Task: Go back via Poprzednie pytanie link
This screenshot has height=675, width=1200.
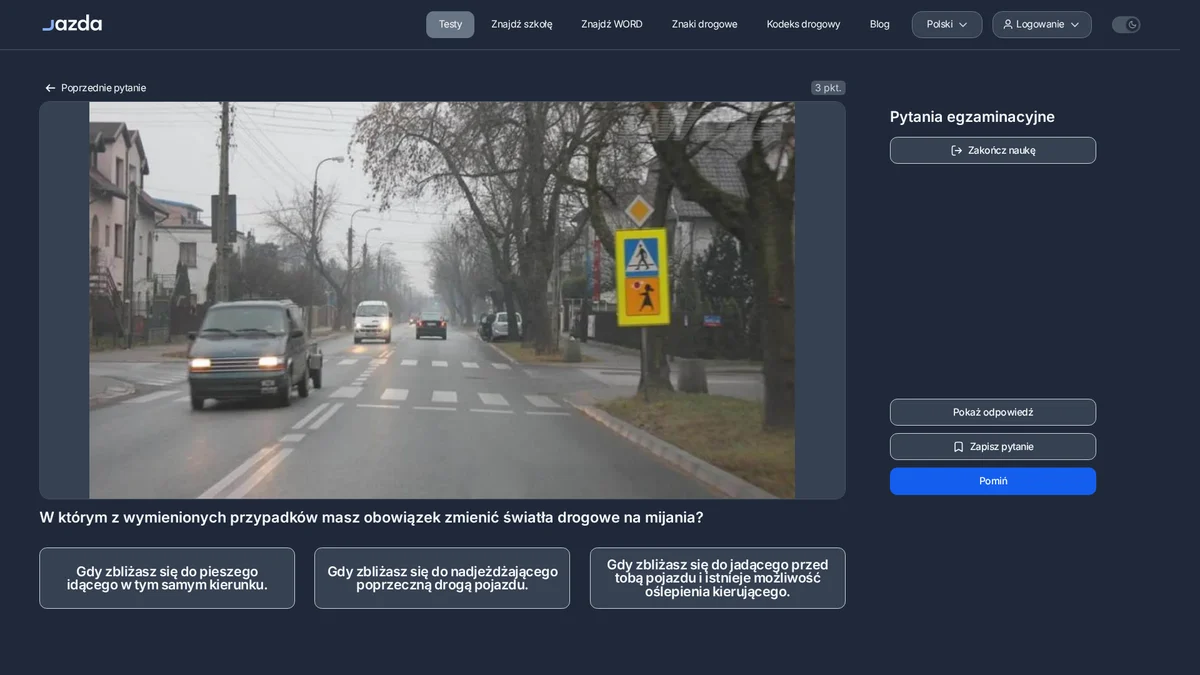Action: point(95,88)
